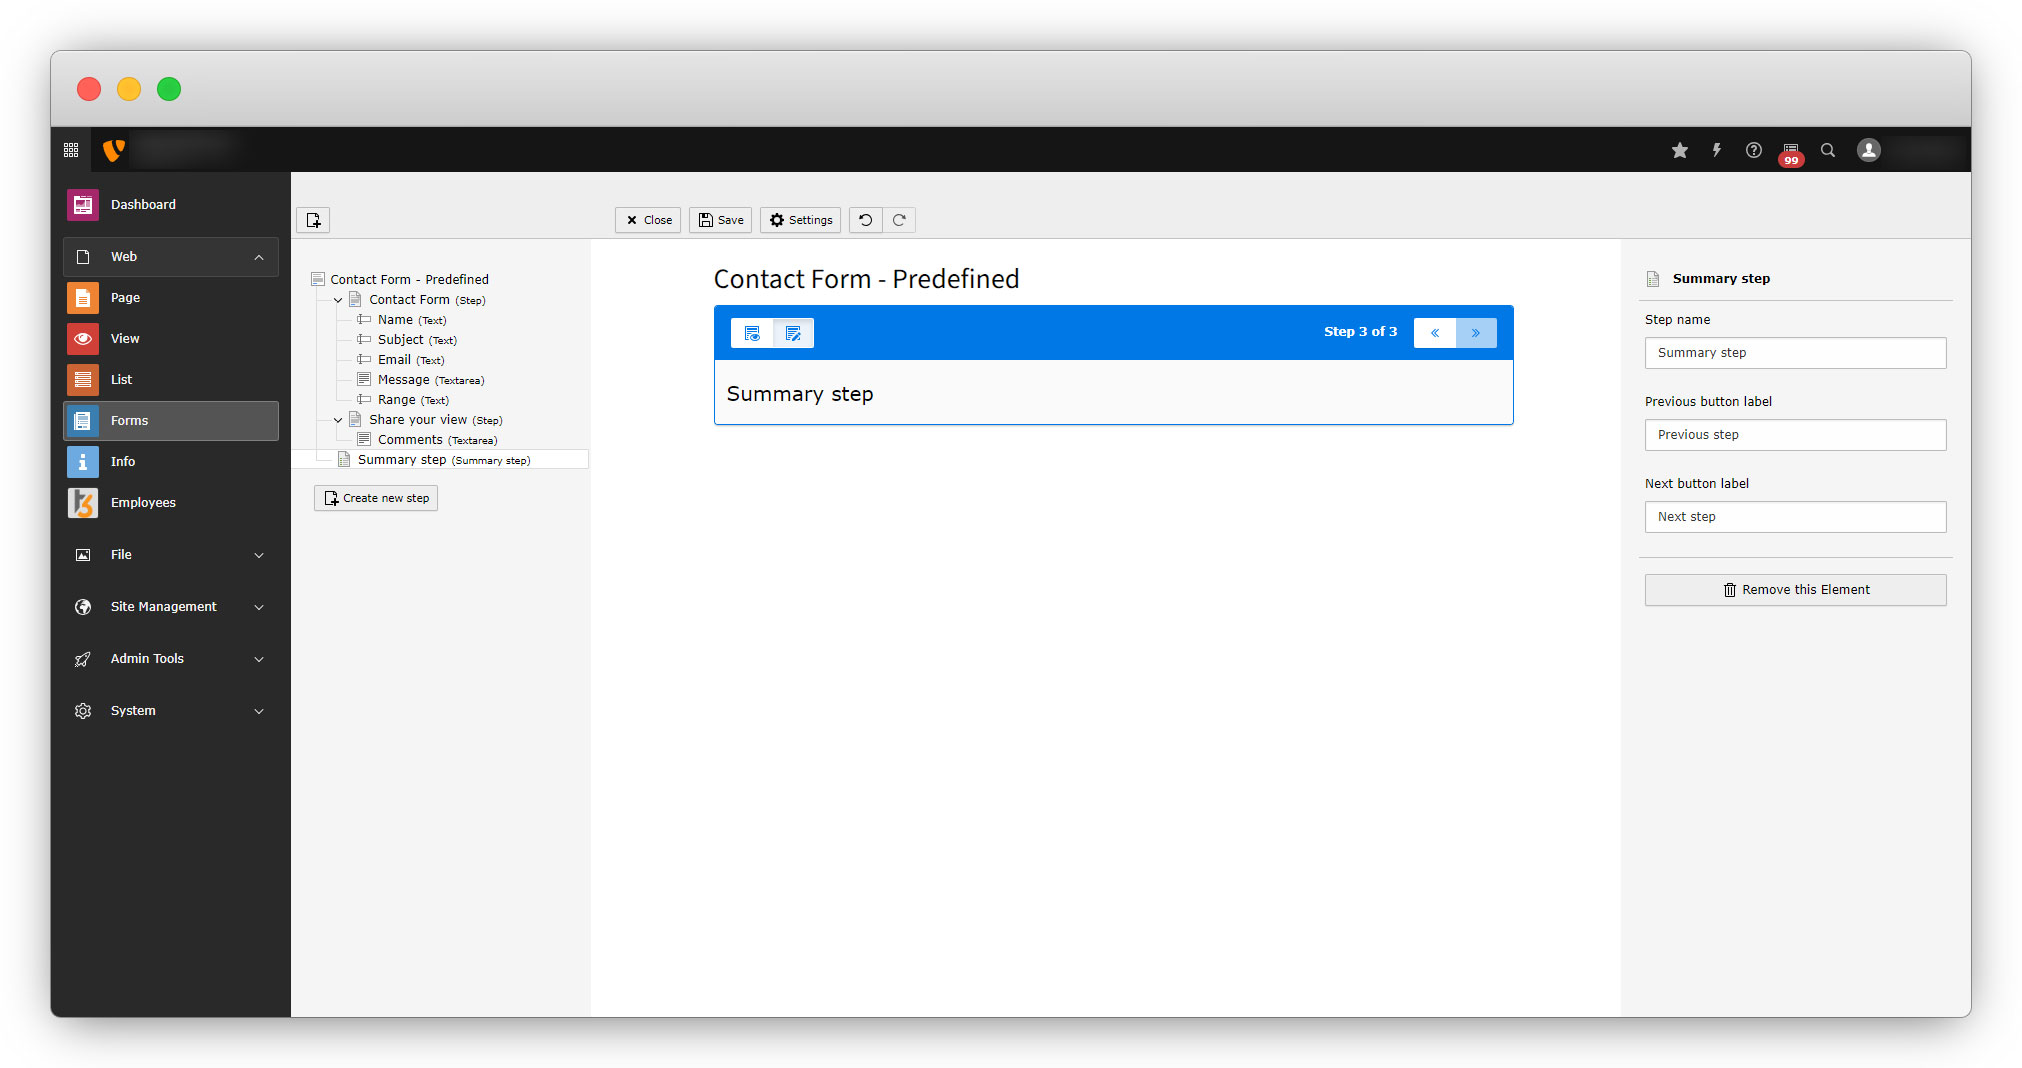This screenshot has width=2022, height=1068.
Task: Collapse the Share your view tree node
Action: tap(338, 420)
